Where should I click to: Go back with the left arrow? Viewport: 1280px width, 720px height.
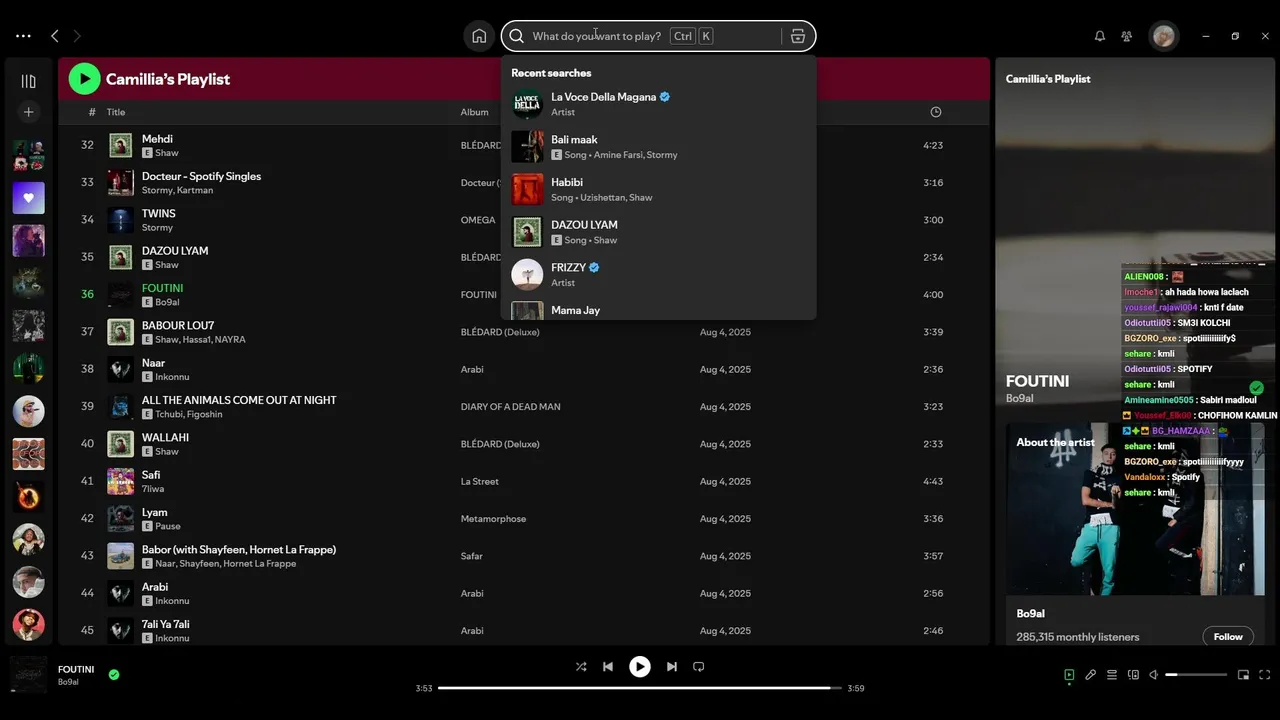(x=55, y=36)
